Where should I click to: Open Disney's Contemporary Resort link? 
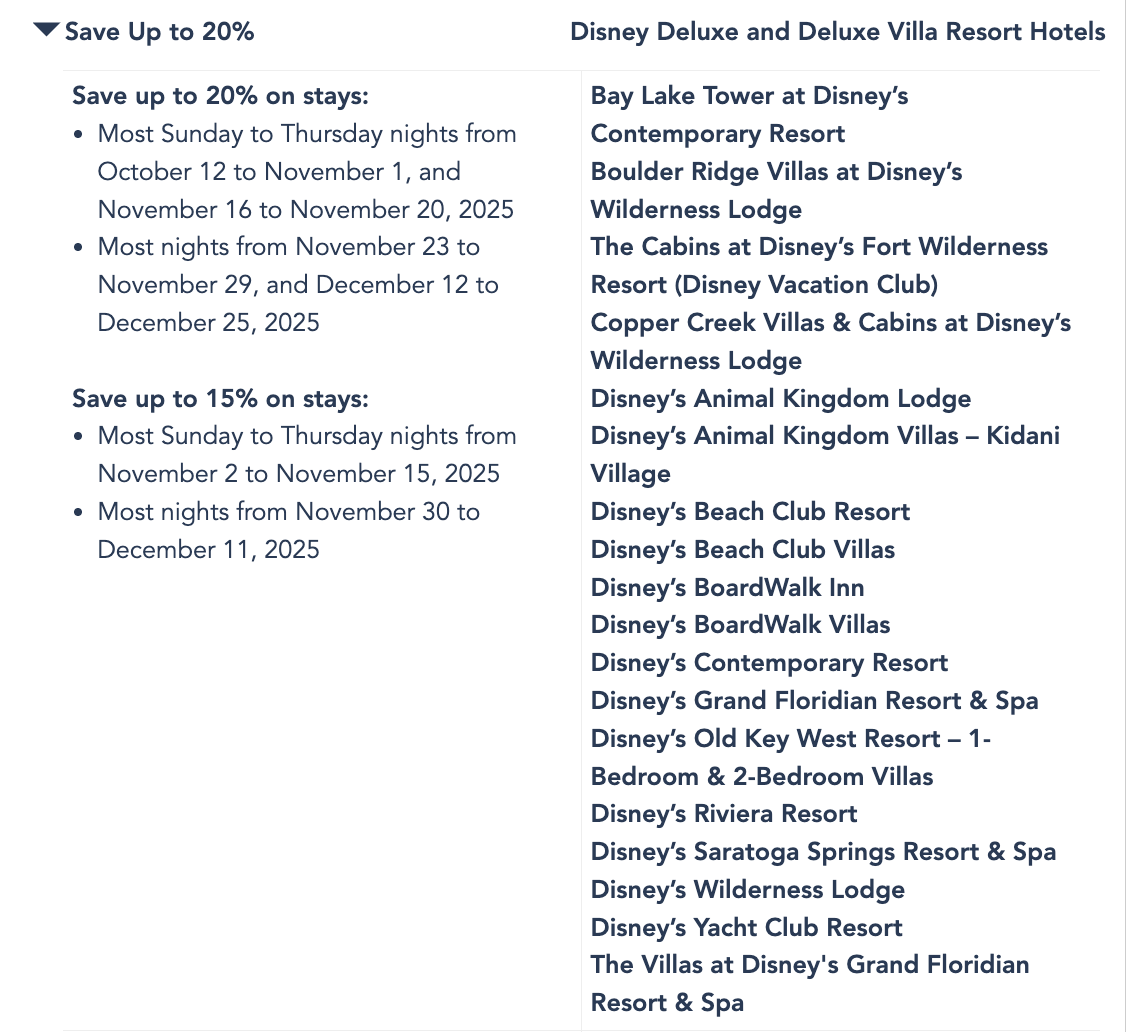coord(769,663)
